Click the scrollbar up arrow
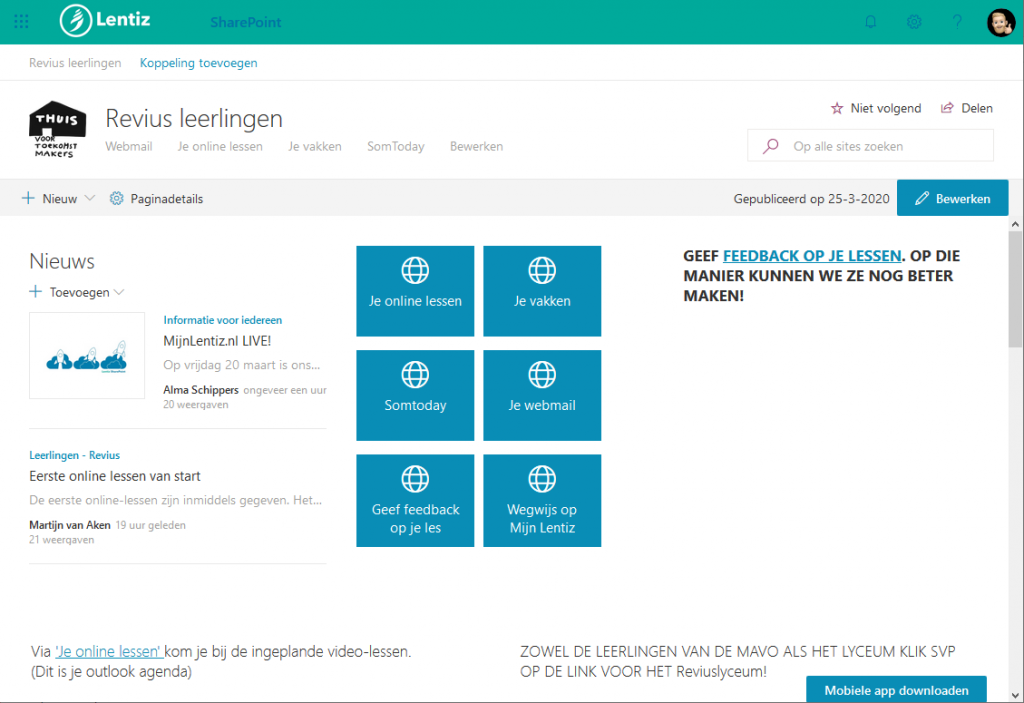This screenshot has height=703, width=1024. click(x=1015, y=224)
